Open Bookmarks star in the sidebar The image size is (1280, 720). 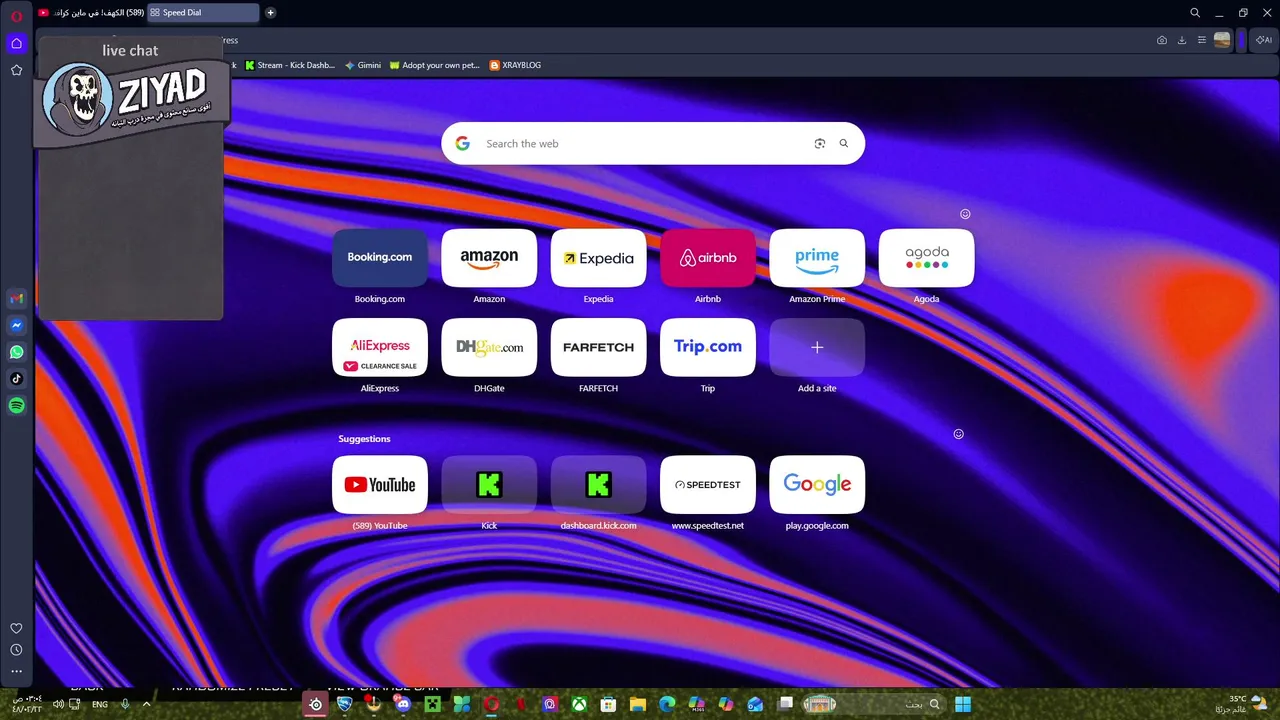(x=16, y=70)
